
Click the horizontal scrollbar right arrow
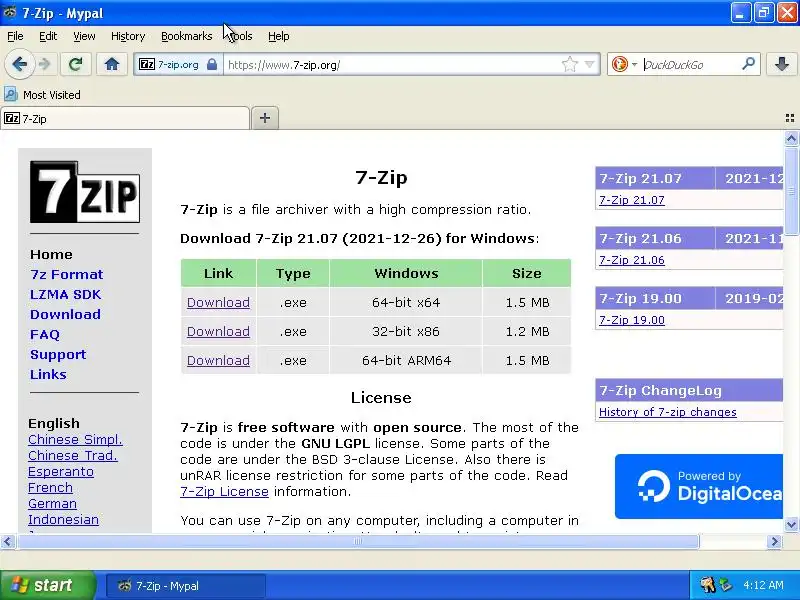(774, 541)
